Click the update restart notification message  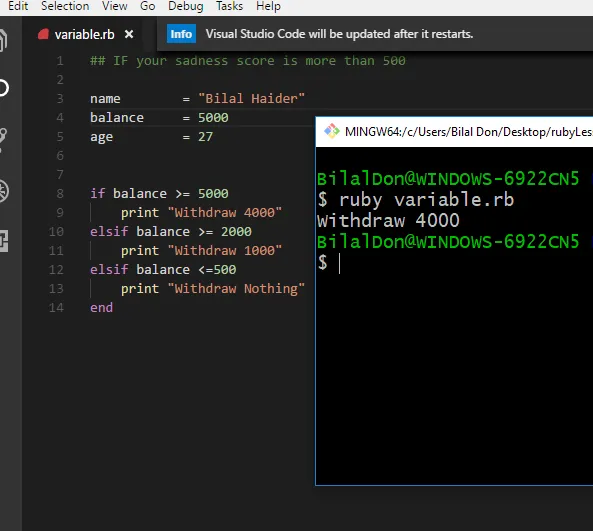click(339, 34)
